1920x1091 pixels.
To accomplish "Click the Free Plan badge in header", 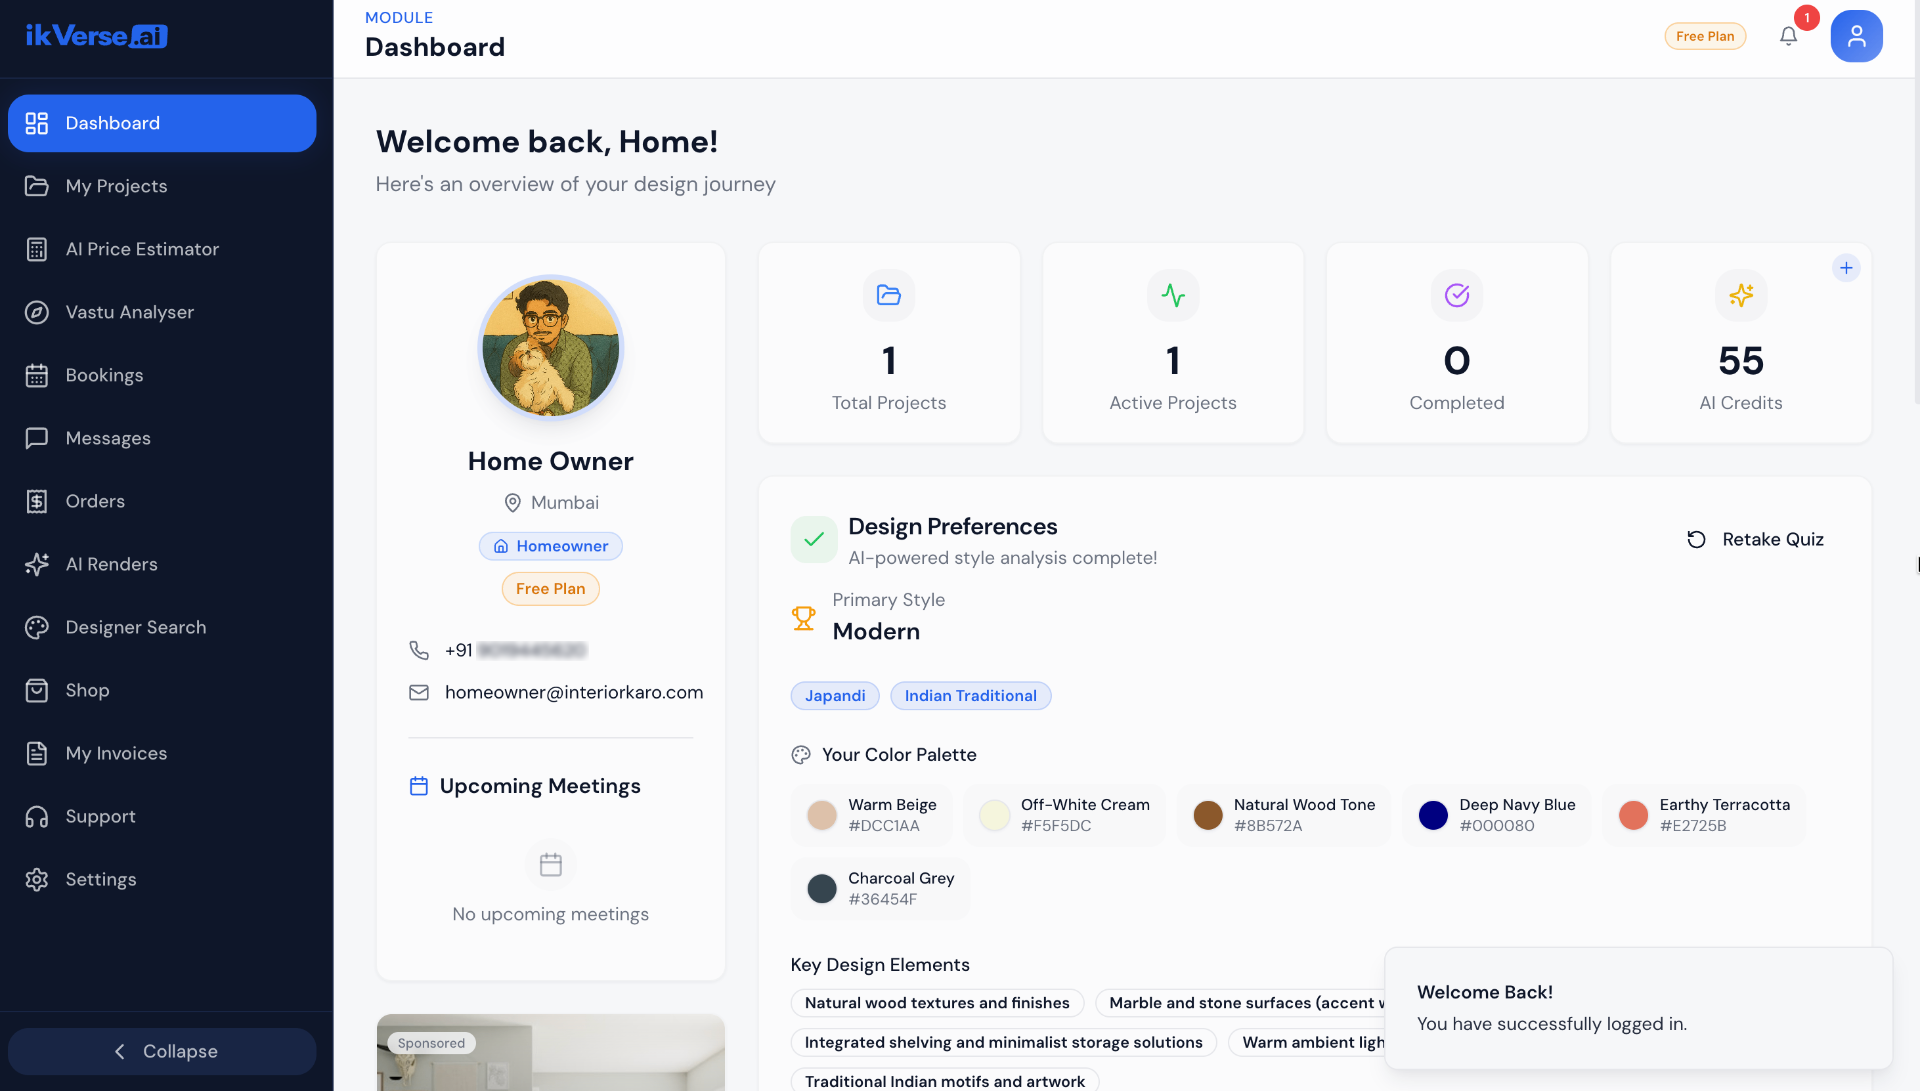I will [1705, 36].
